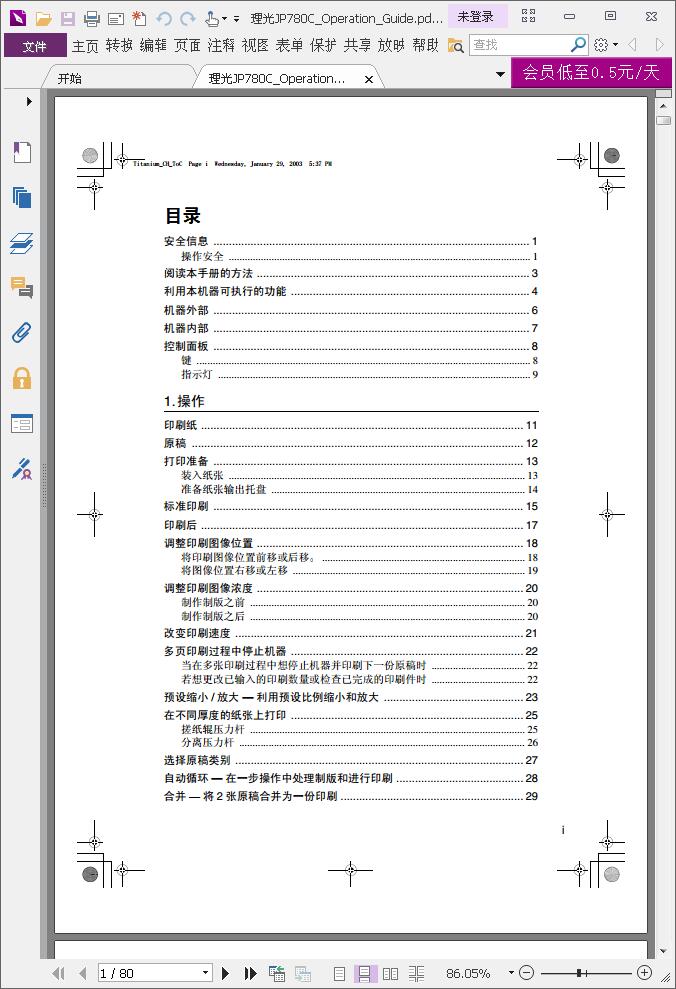This screenshot has height=989, width=676.
Task: Print the document using the printer icon
Action: (92, 18)
